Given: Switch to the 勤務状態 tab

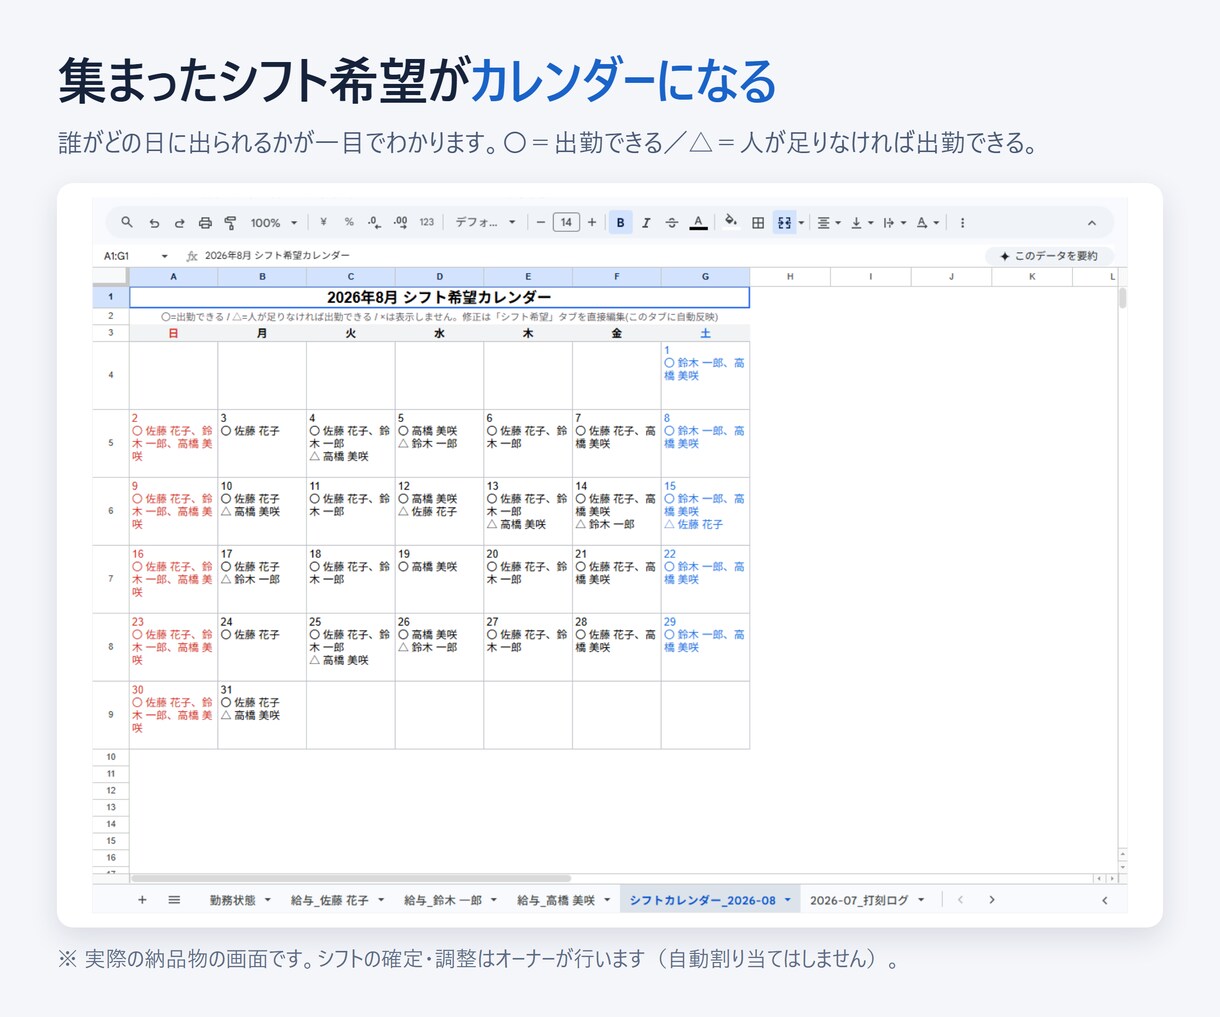Looking at the screenshot, I should click(x=240, y=900).
